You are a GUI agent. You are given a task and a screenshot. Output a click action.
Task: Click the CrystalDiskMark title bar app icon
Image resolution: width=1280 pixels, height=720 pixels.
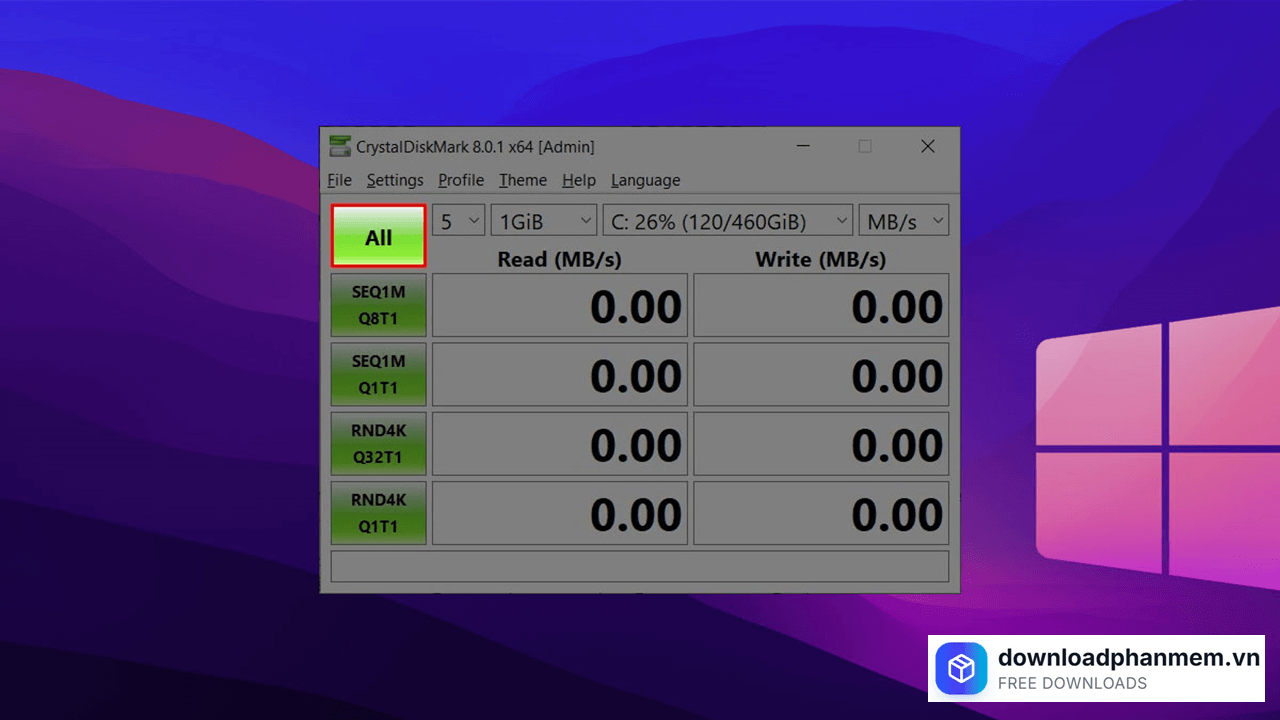click(x=340, y=147)
